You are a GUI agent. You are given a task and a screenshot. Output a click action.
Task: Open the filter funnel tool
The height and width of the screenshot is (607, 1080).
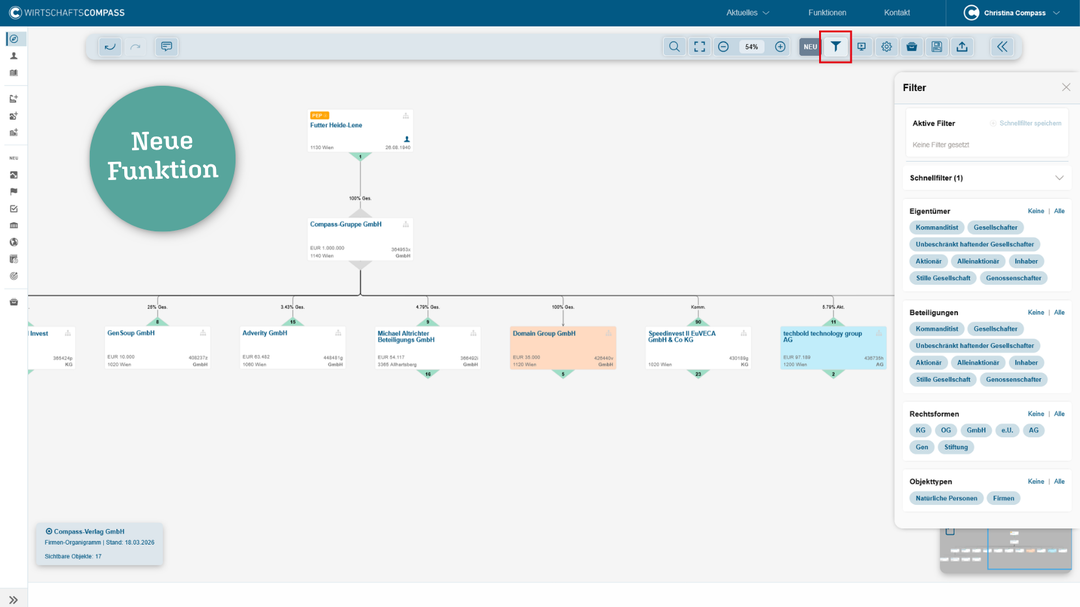click(x=835, y=47)
